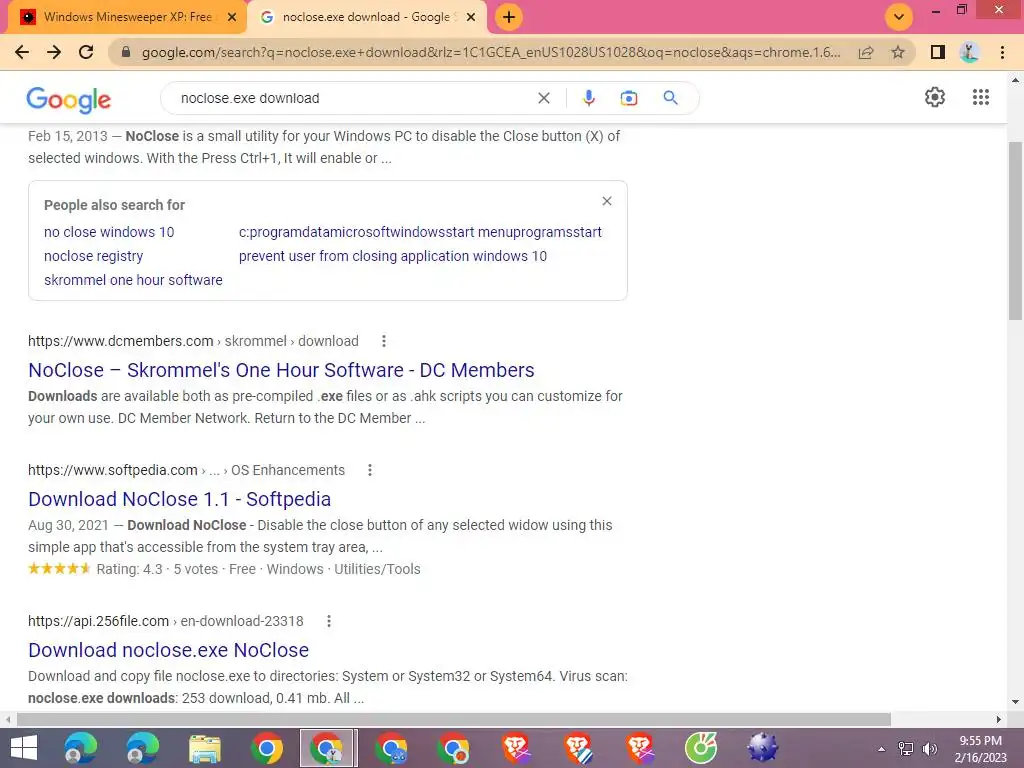
Task: Open more options for softpedia.com result
Action: pyautogui.click(x=370, y=470)
